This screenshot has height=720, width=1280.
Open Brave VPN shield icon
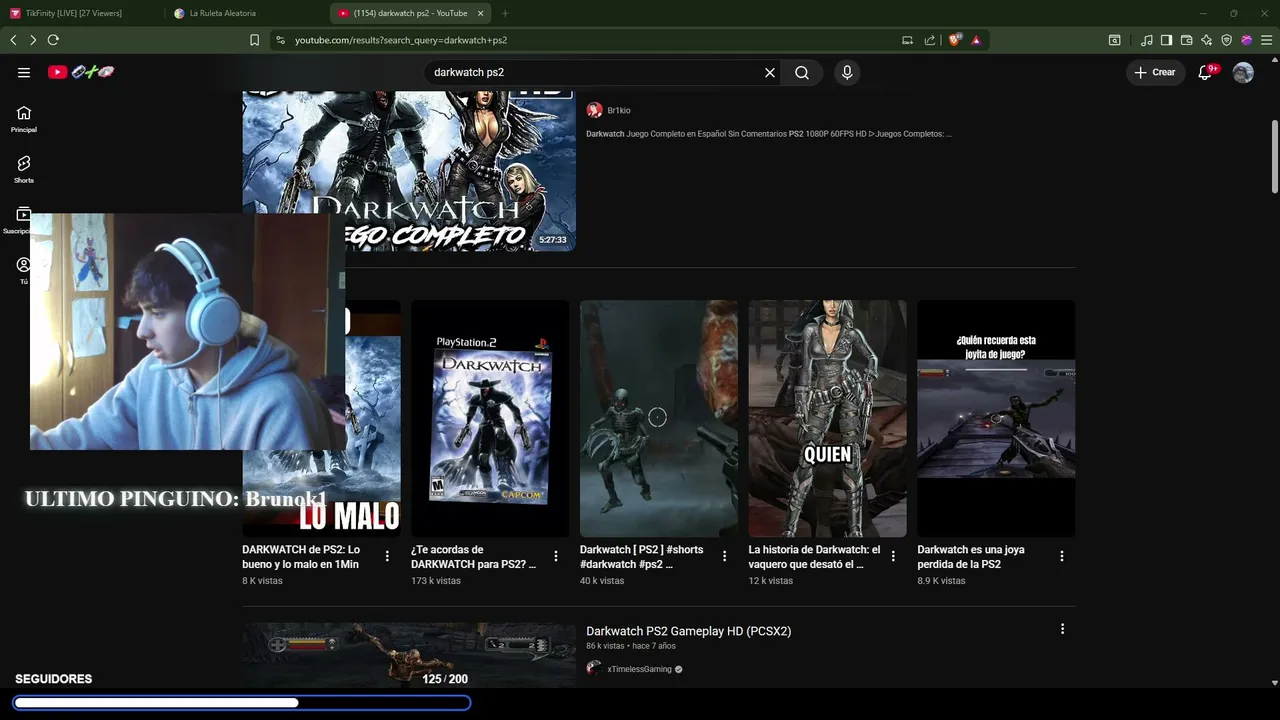(1226, 40)
